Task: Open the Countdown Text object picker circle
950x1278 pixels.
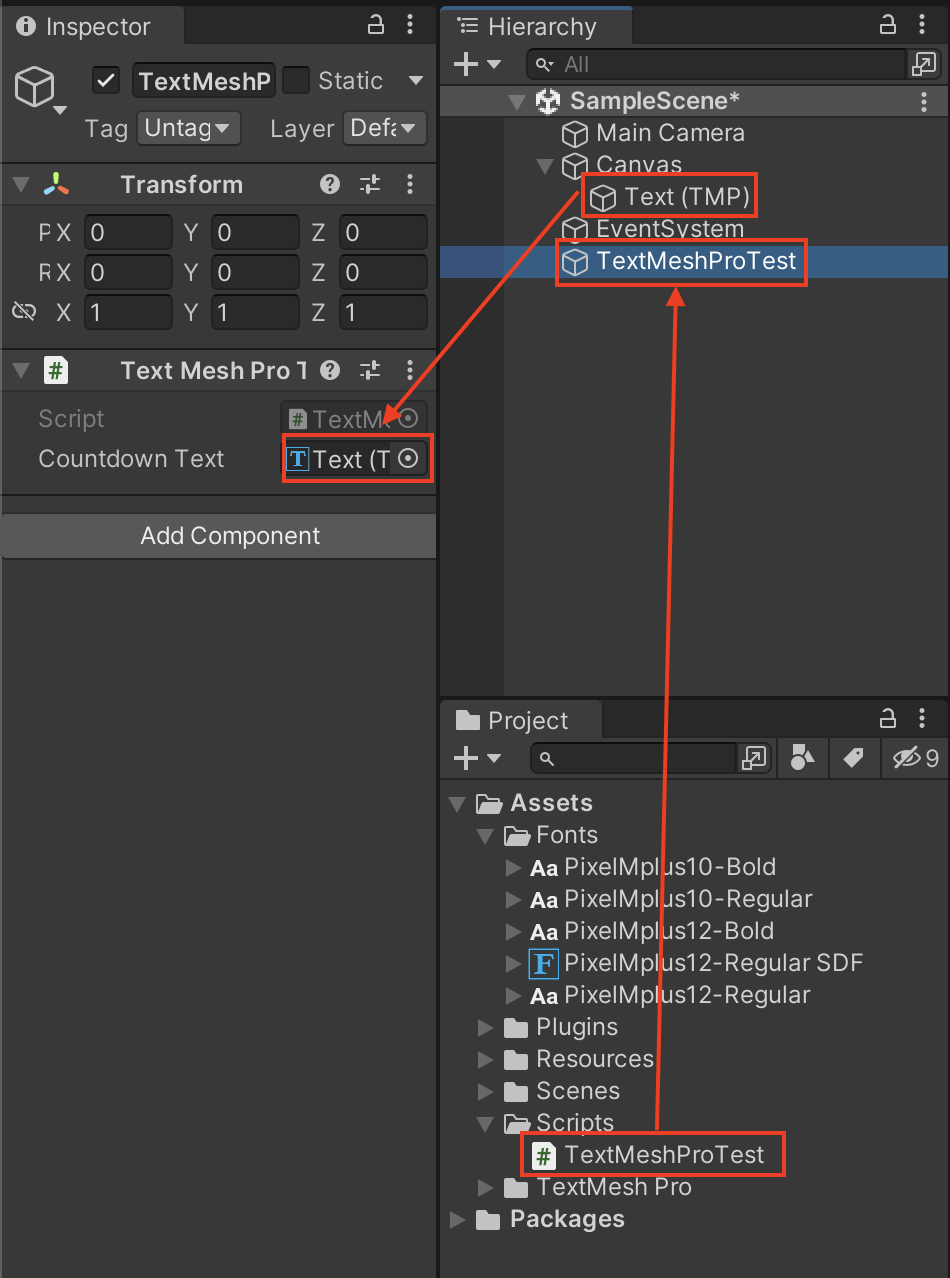Action: pyautogui.click(x=407, y=459)
